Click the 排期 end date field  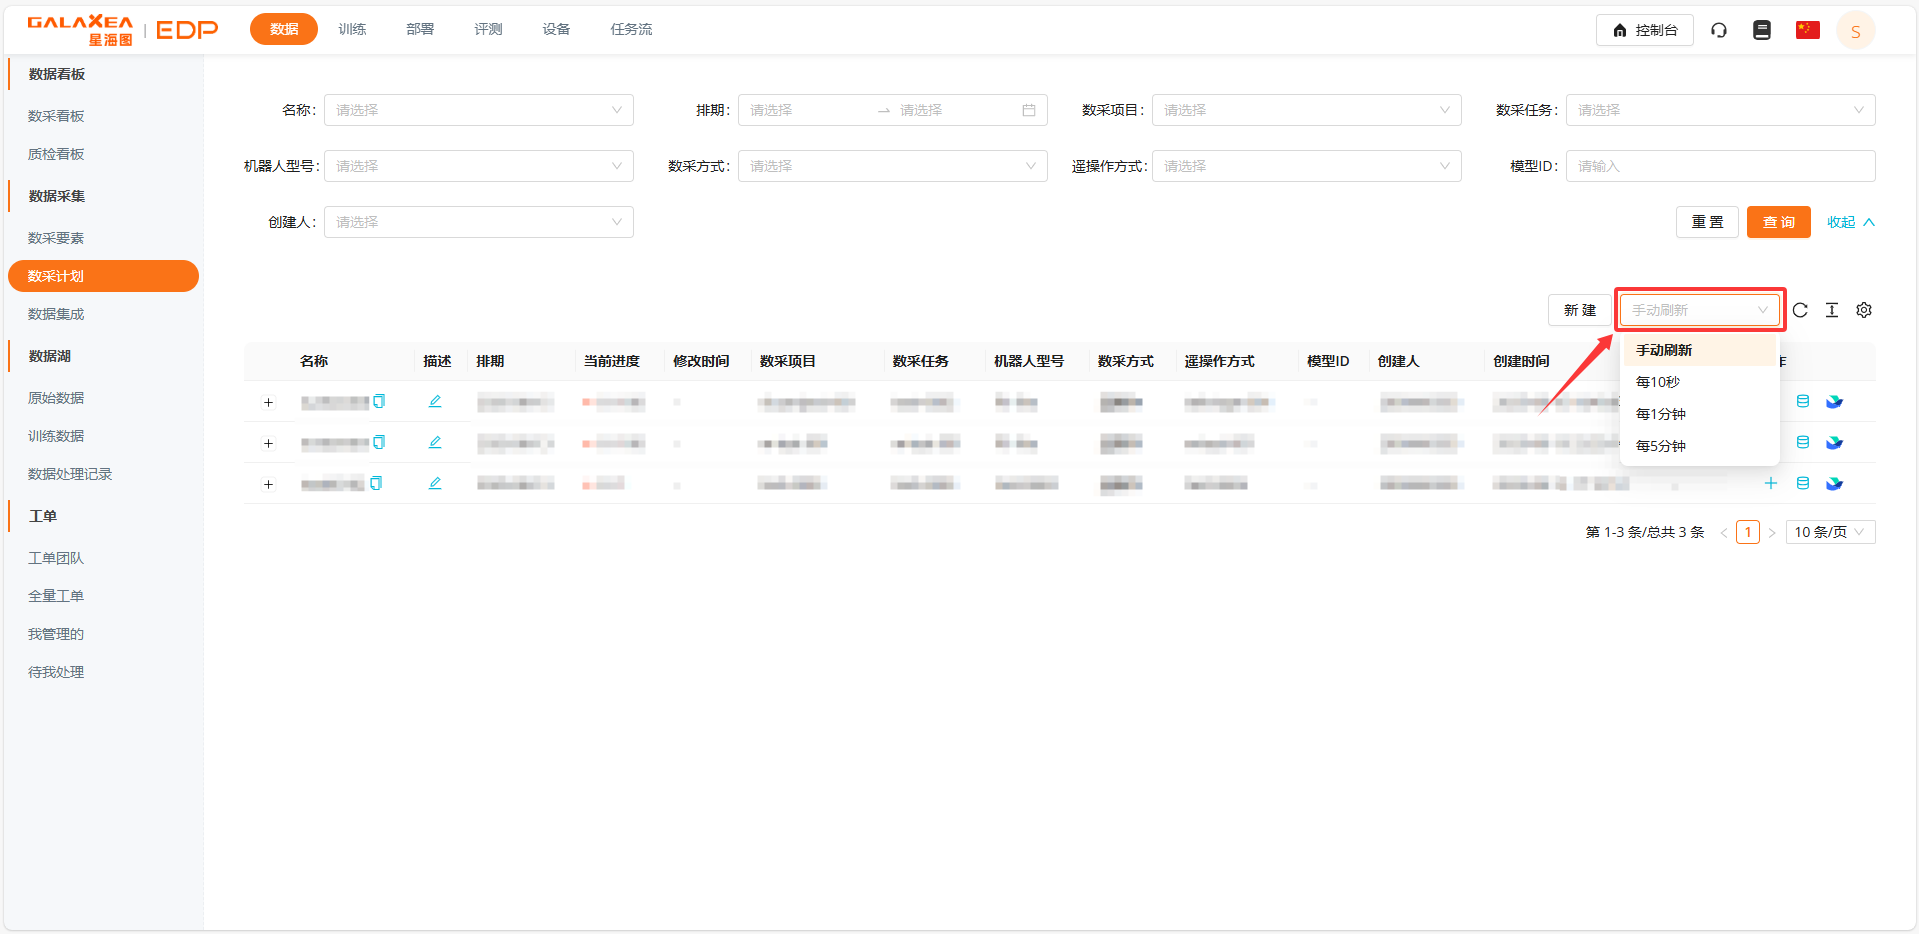956,110
